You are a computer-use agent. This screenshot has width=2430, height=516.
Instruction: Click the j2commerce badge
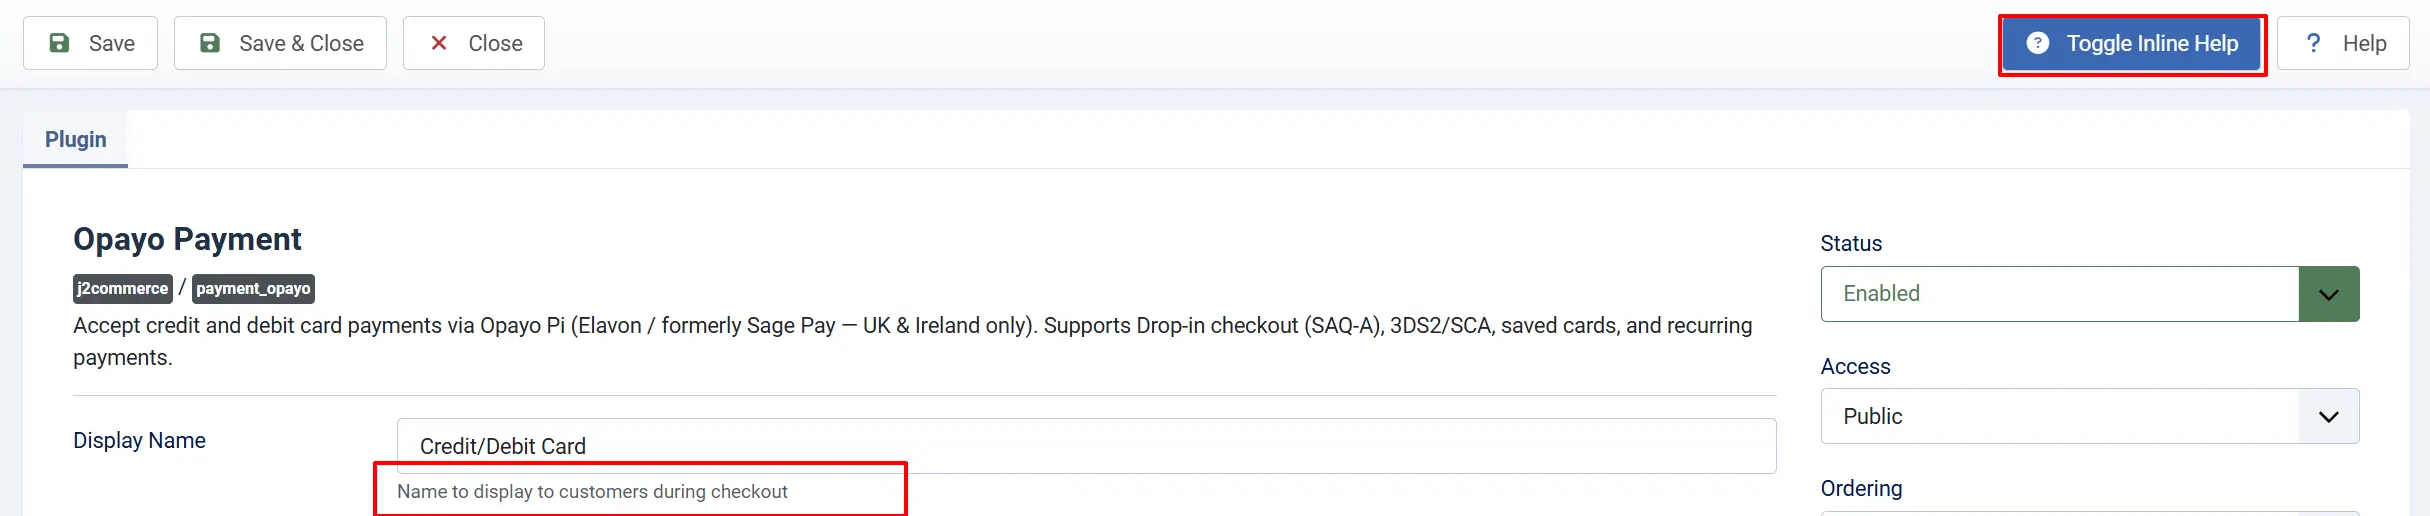click(123, 288)
